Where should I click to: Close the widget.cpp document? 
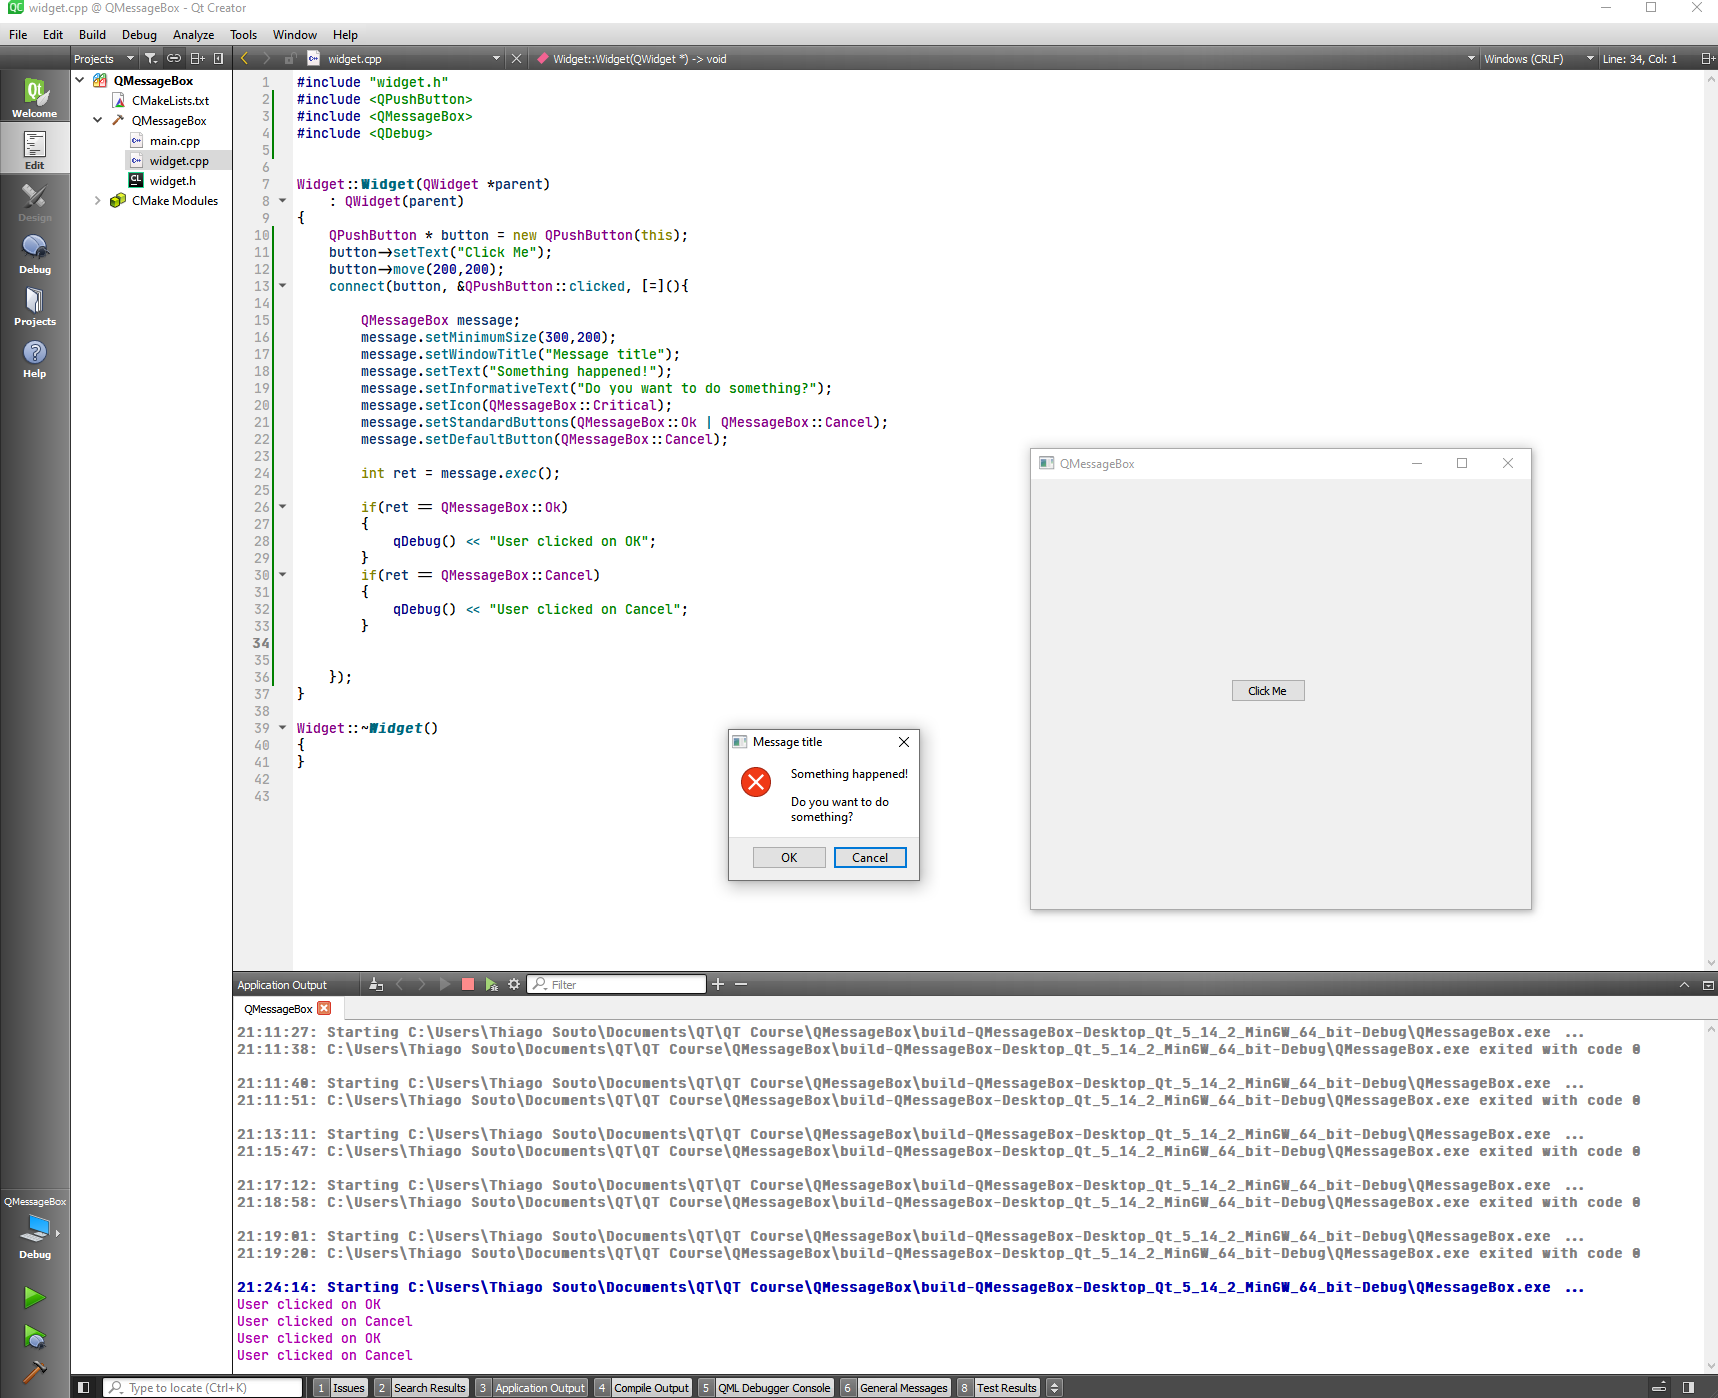(x=516, y=58)
